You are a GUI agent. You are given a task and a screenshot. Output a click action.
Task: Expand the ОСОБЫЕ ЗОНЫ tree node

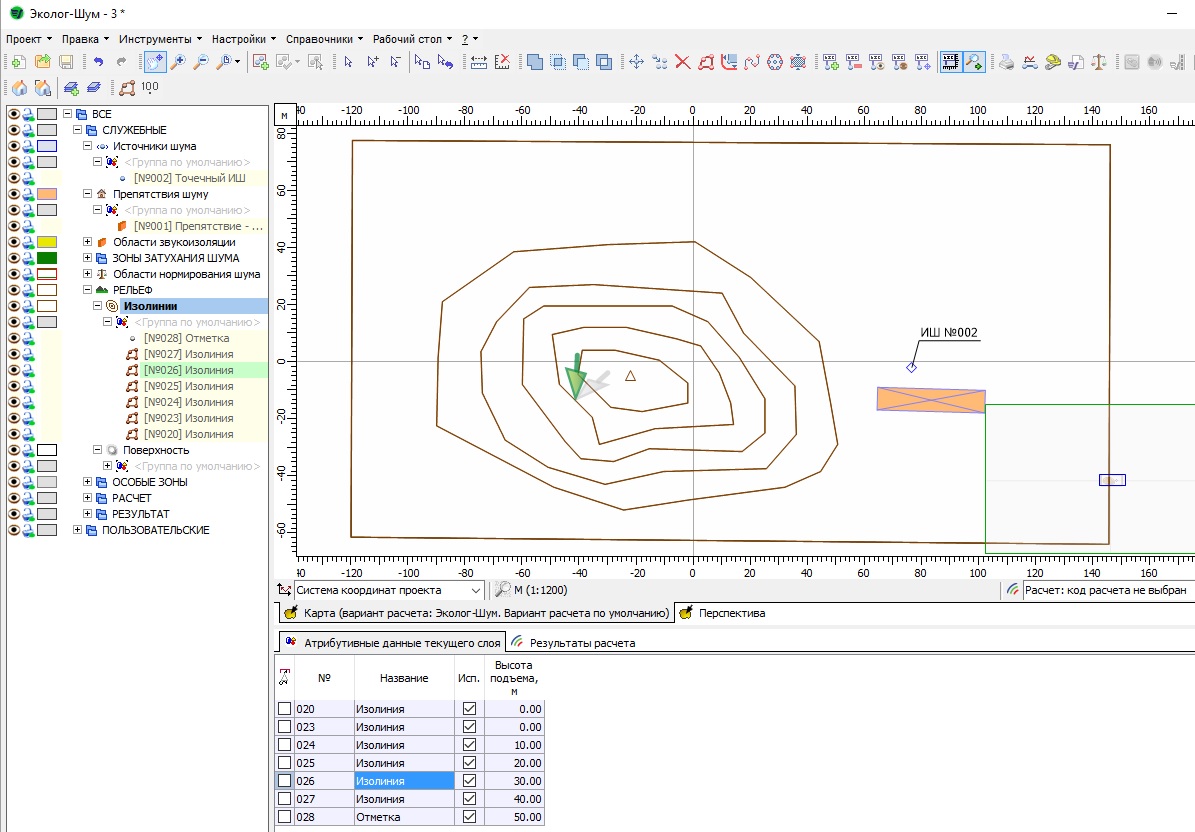(88, 482)
